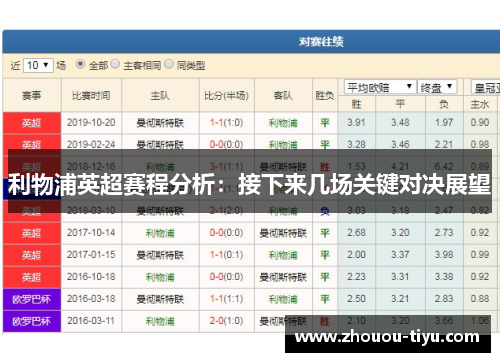Click the score 1-1(0:1)
Viewport: 500px width, 362px height.
tap(226, 255)
